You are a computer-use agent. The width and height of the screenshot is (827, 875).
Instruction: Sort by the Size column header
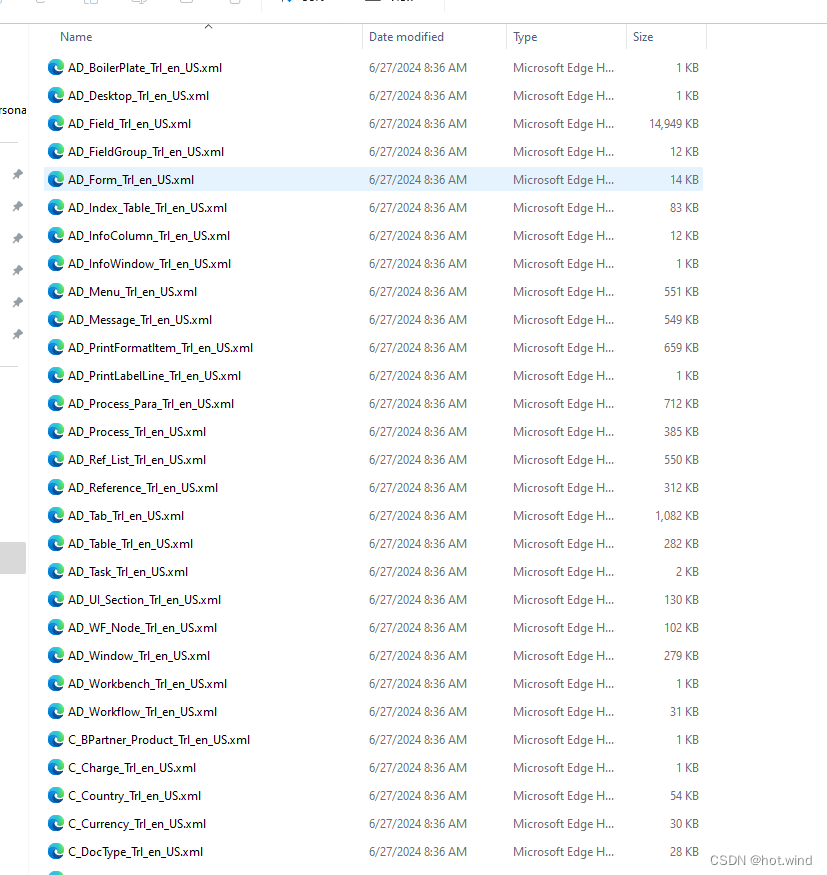click(643, 37)
